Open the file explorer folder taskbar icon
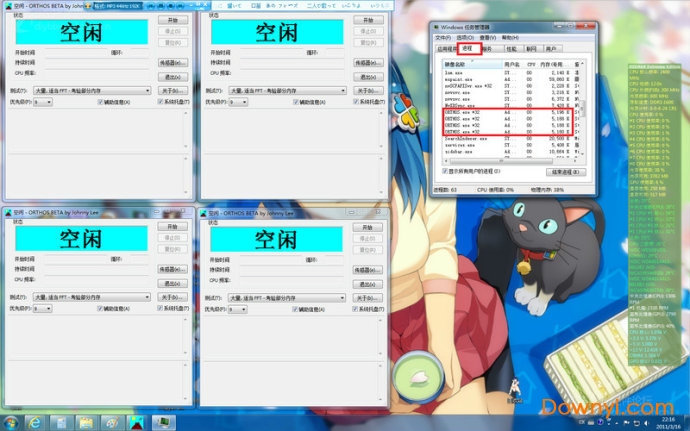 (85, 420)
